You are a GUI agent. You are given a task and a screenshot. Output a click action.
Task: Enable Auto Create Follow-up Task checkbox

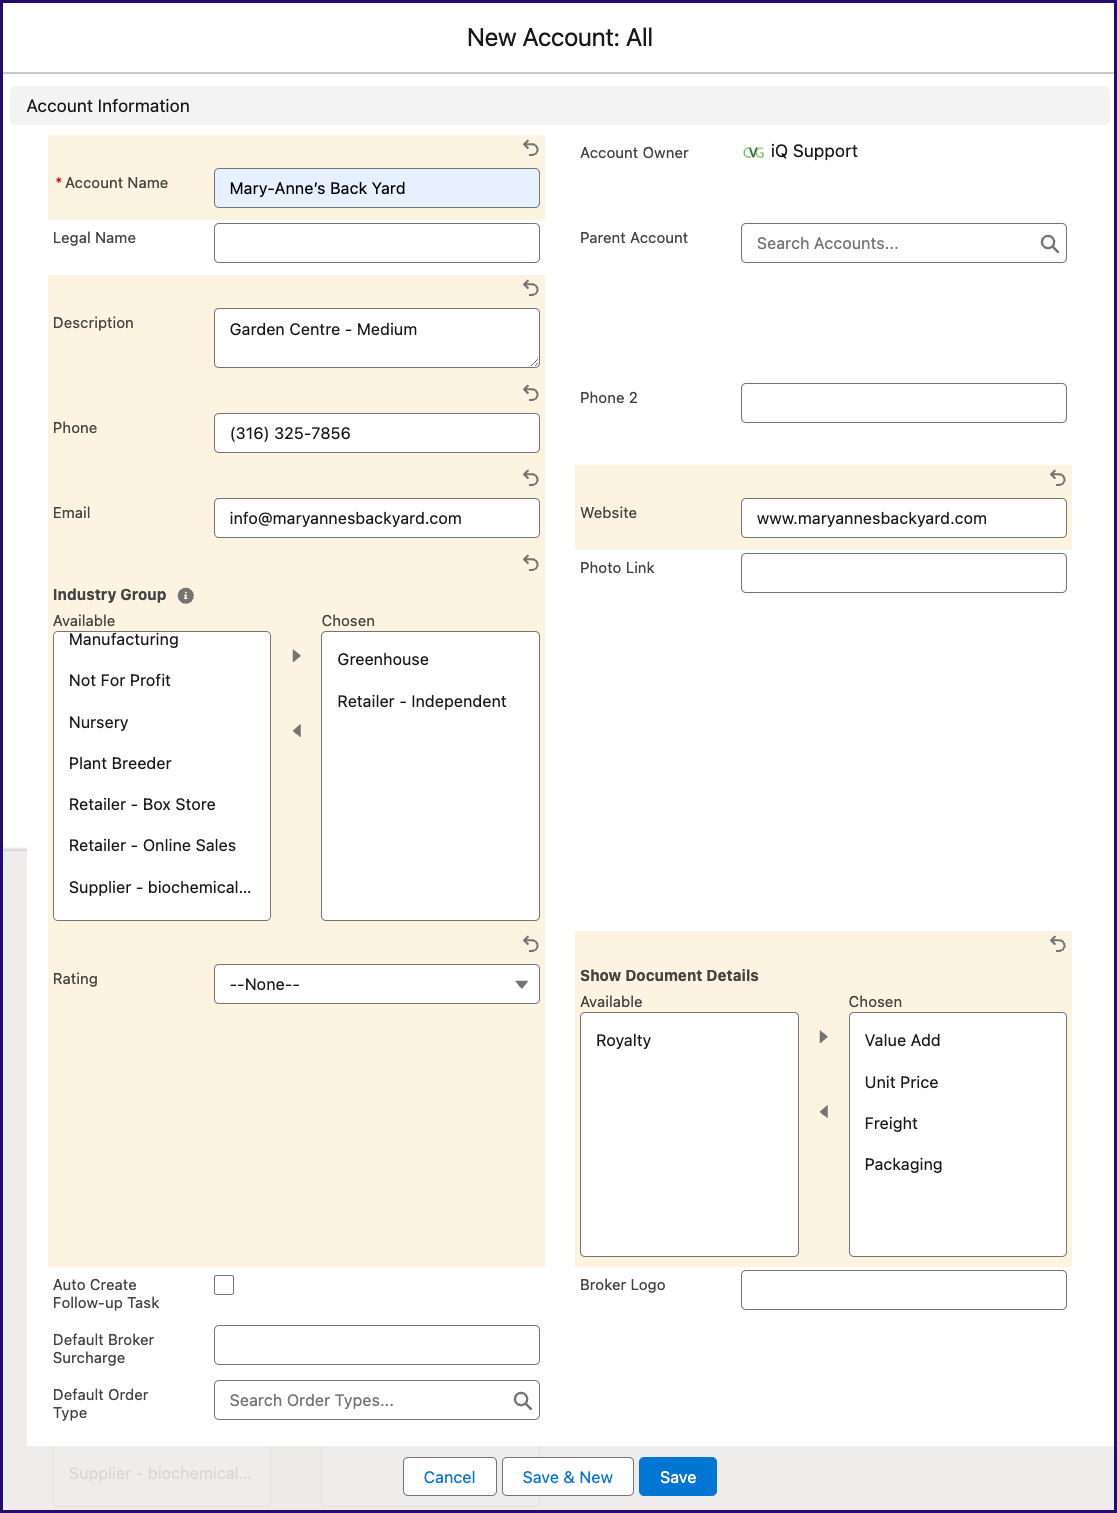(x=224, y=1285)
